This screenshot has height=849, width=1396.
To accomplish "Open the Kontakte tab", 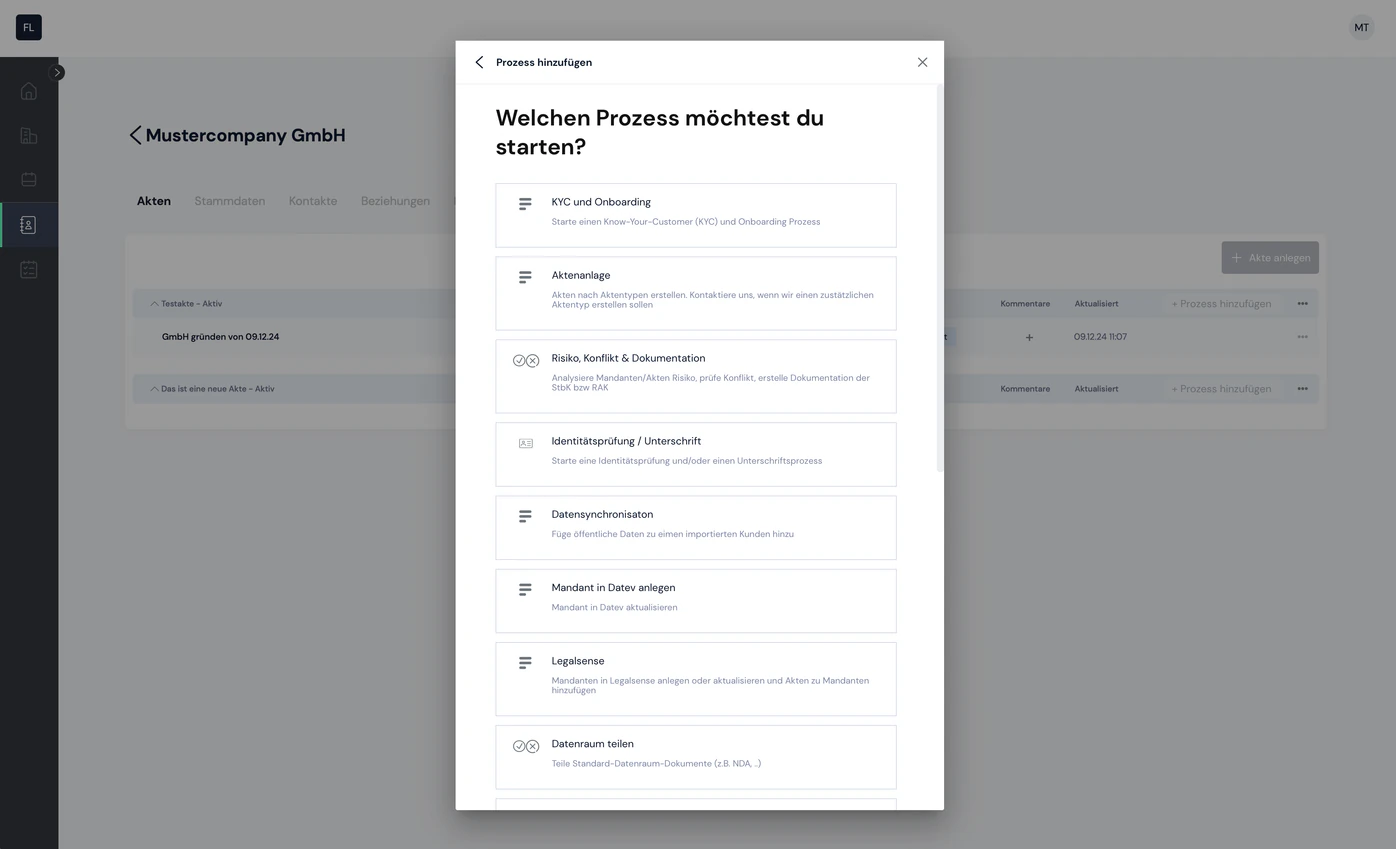I will [313, 201].
